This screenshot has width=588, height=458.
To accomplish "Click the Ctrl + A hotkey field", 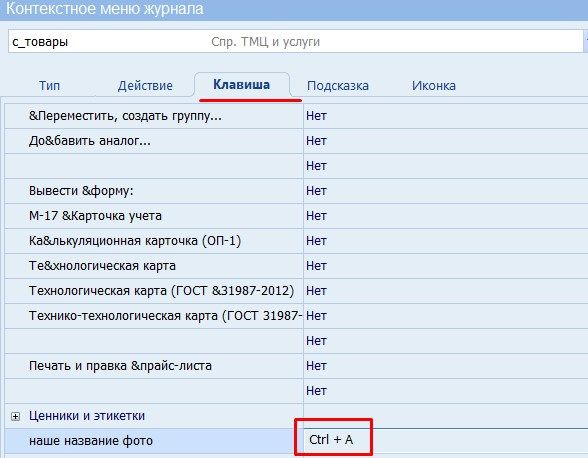I will [446, 440].
